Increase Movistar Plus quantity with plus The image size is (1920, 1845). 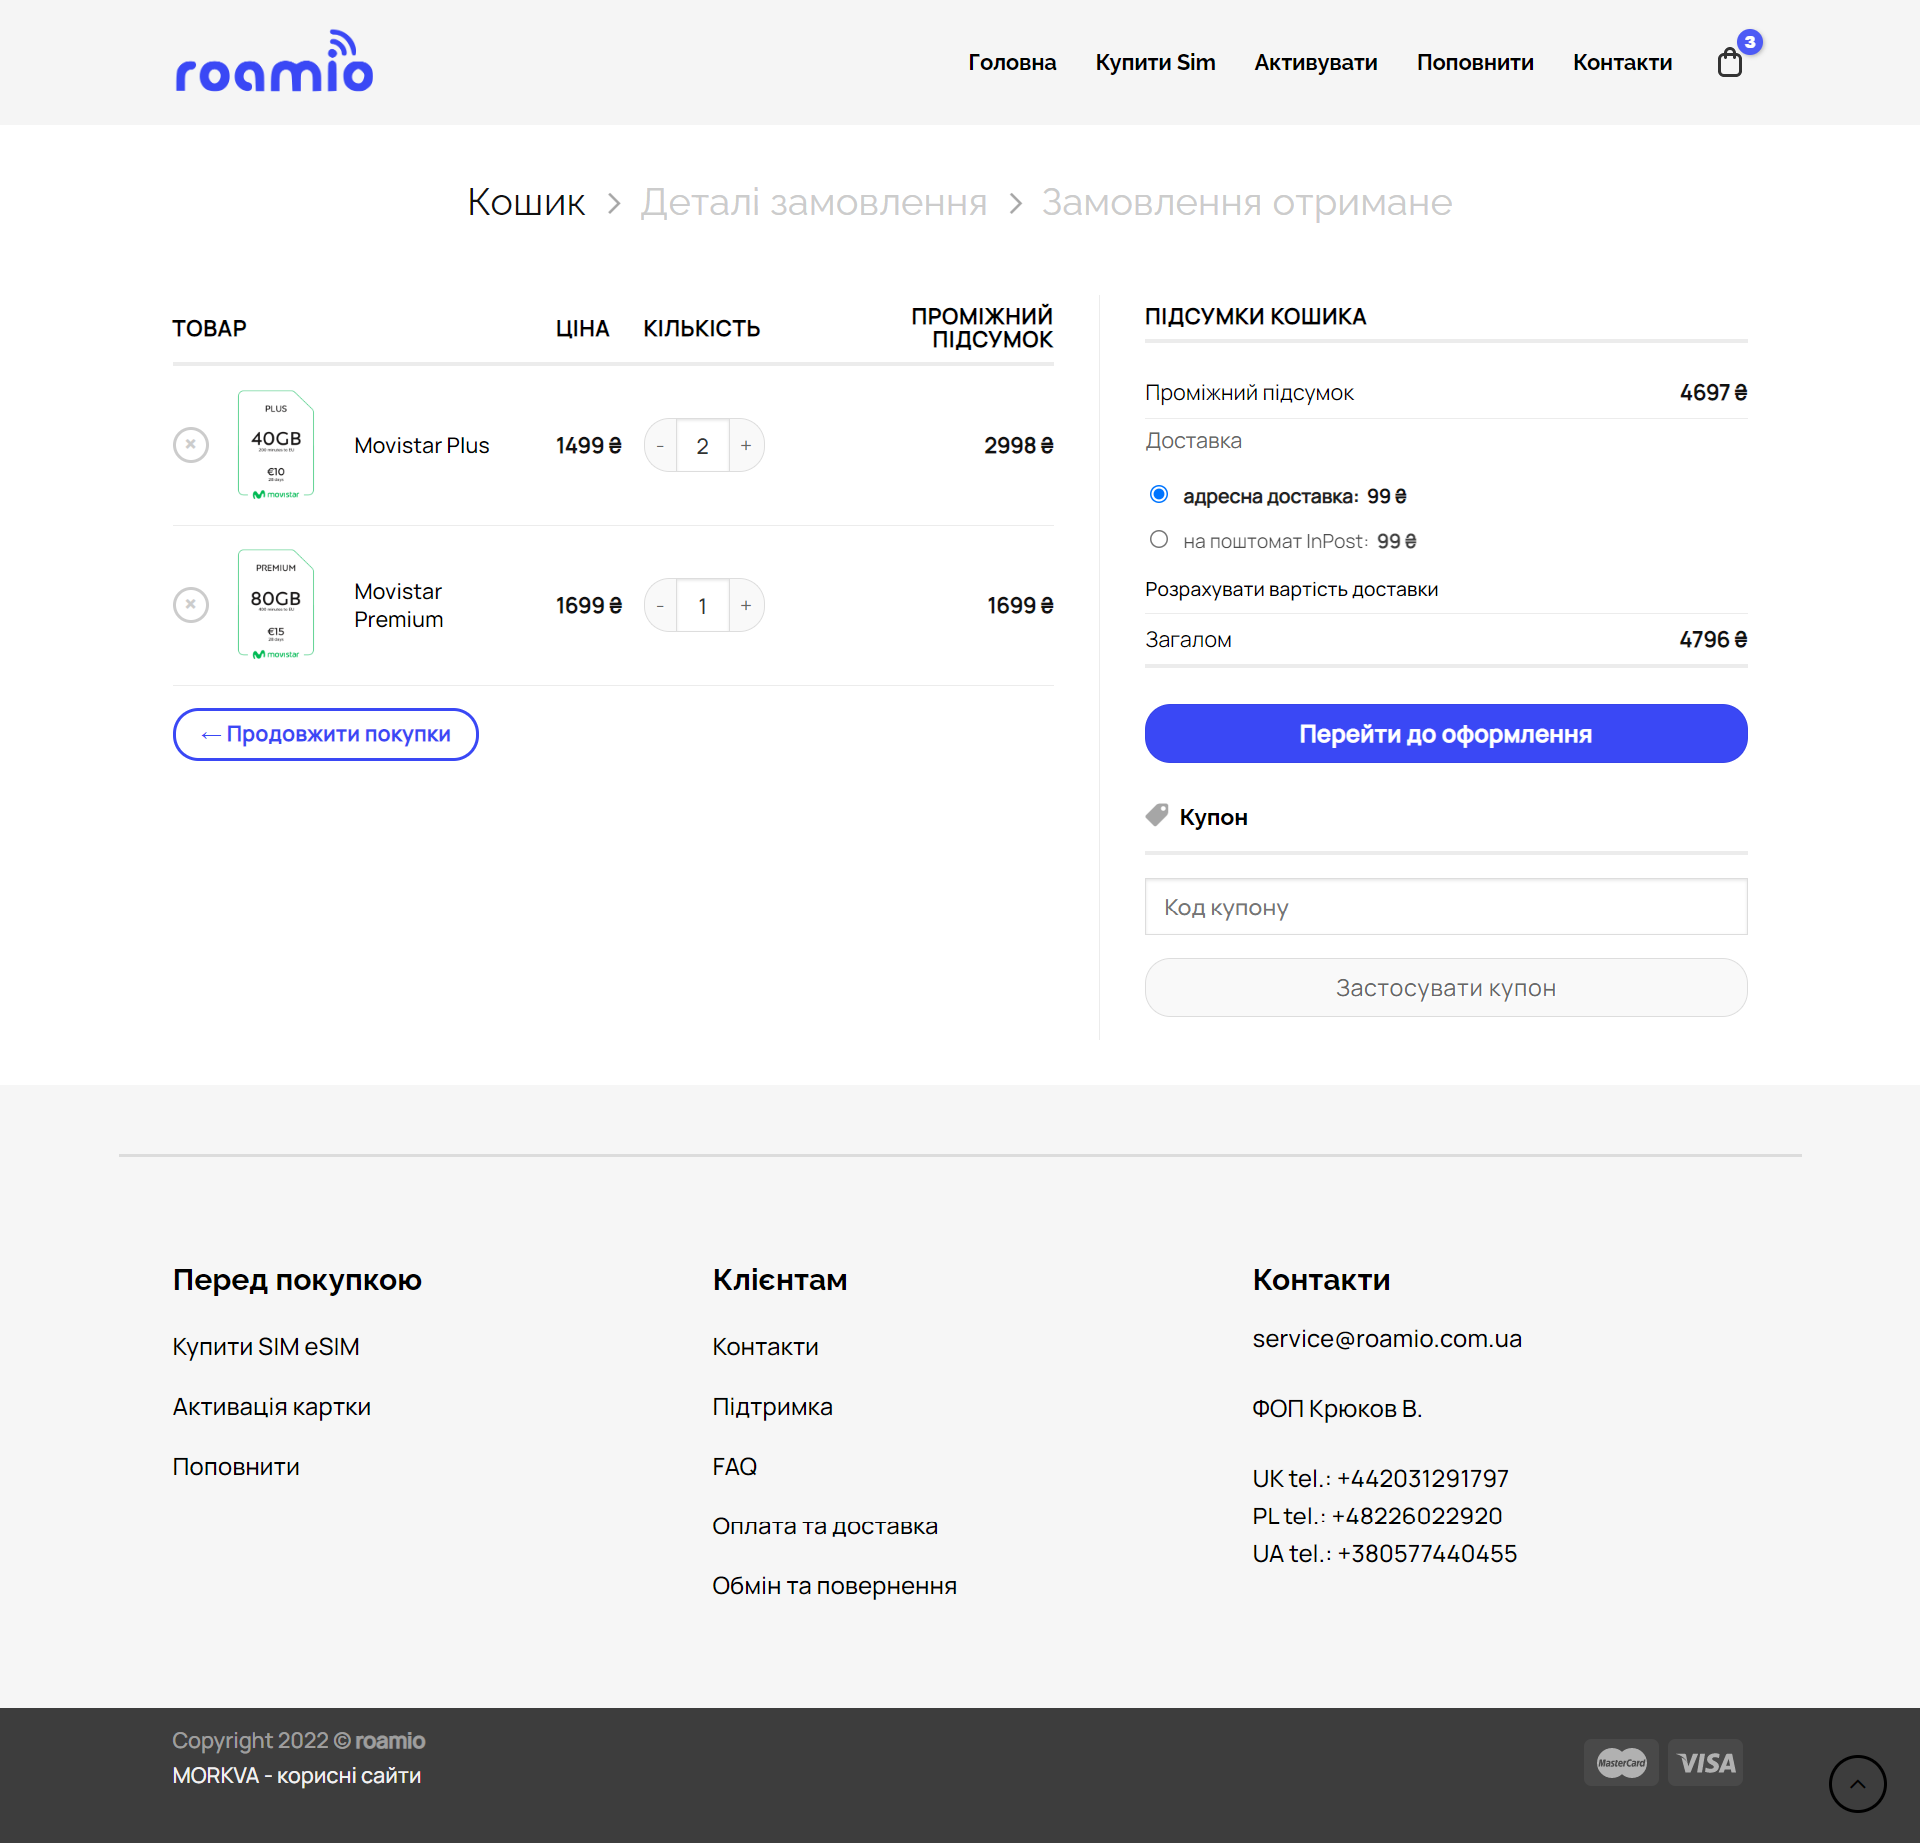[x=746, y=446]
